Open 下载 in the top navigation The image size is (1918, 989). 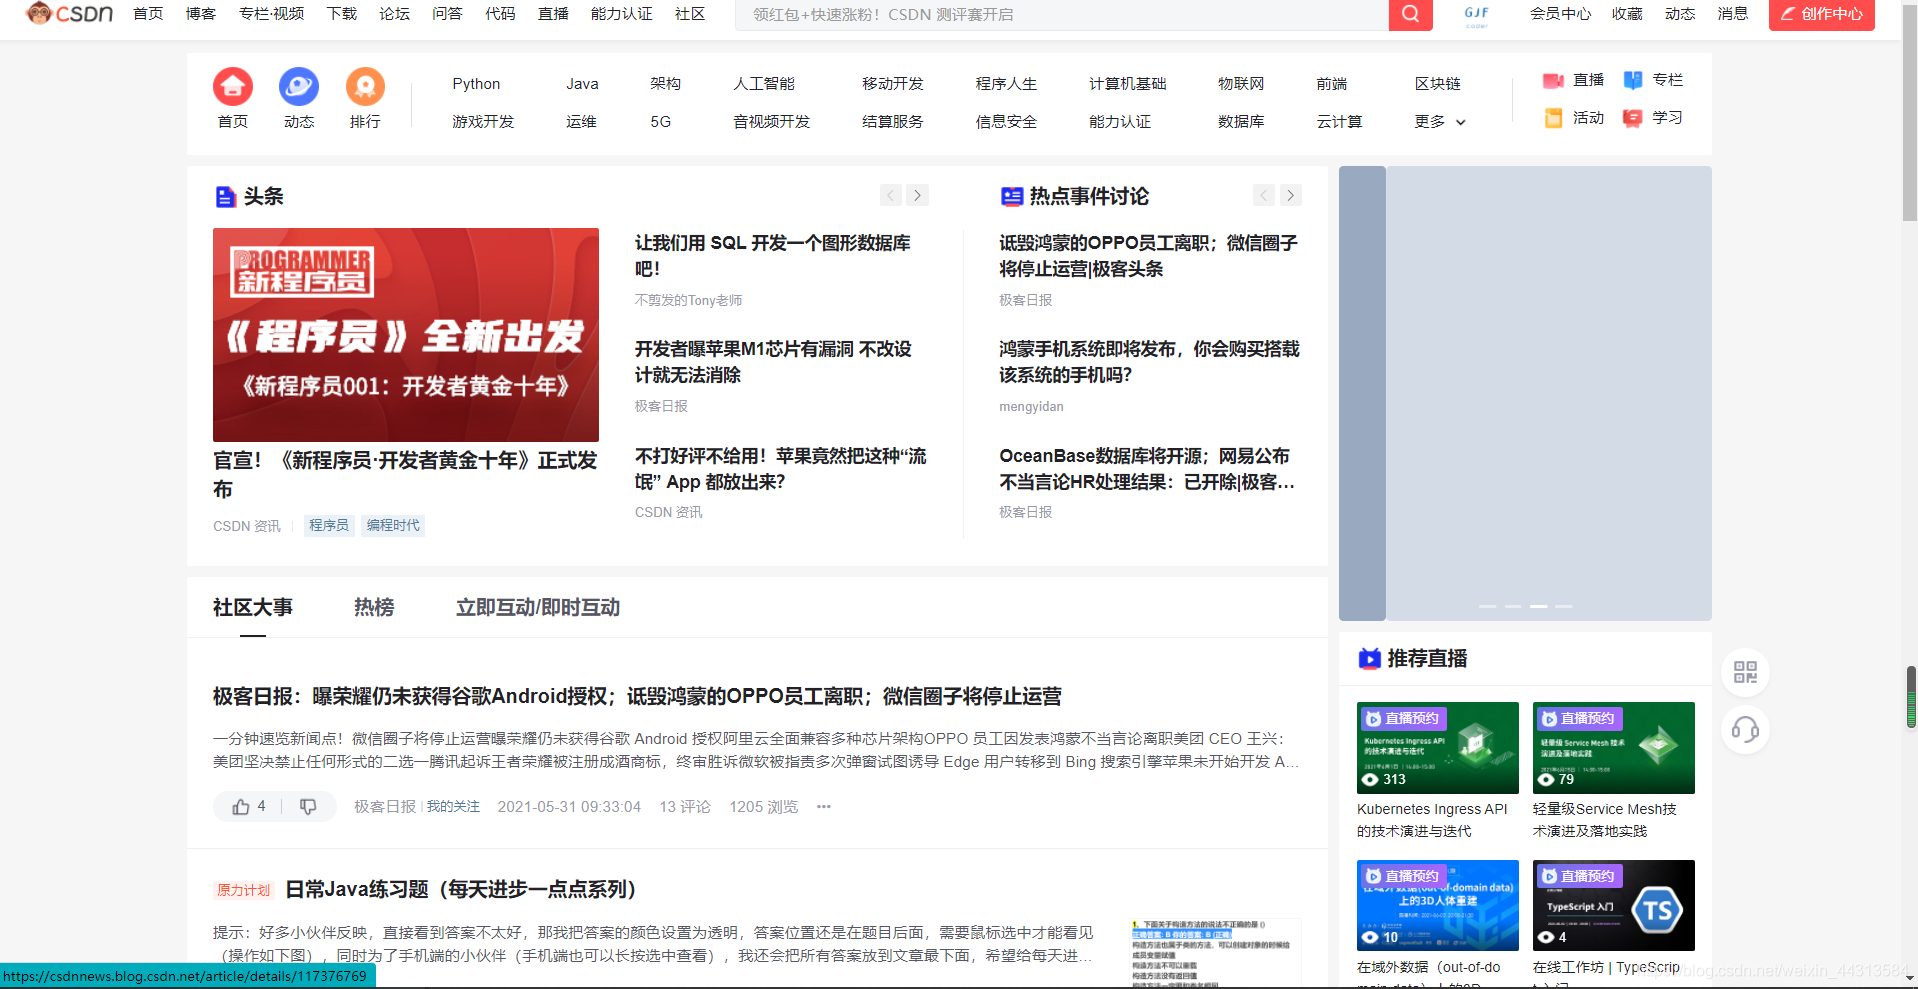[x=342, y=14]
